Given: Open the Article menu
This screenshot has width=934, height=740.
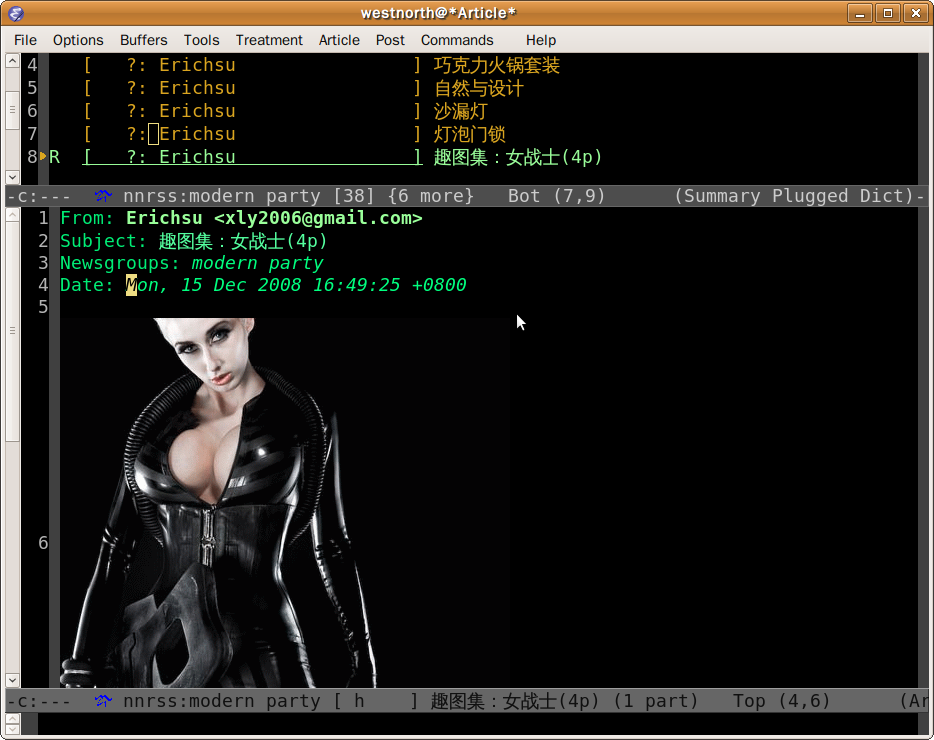Looking at the screenshot, I should coord(339,40).
